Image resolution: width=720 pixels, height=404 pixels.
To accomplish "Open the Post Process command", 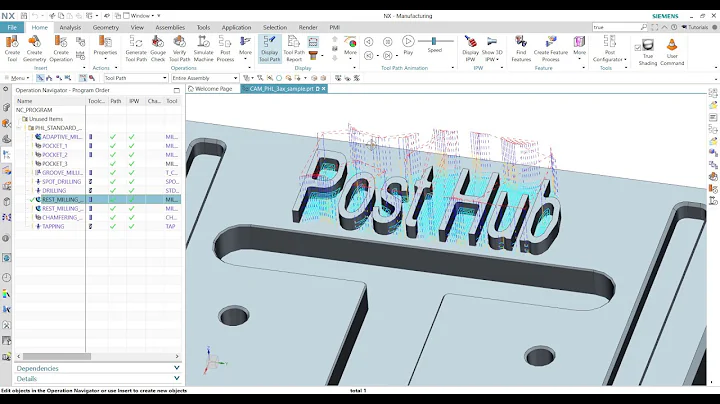I will coord(225,49).
